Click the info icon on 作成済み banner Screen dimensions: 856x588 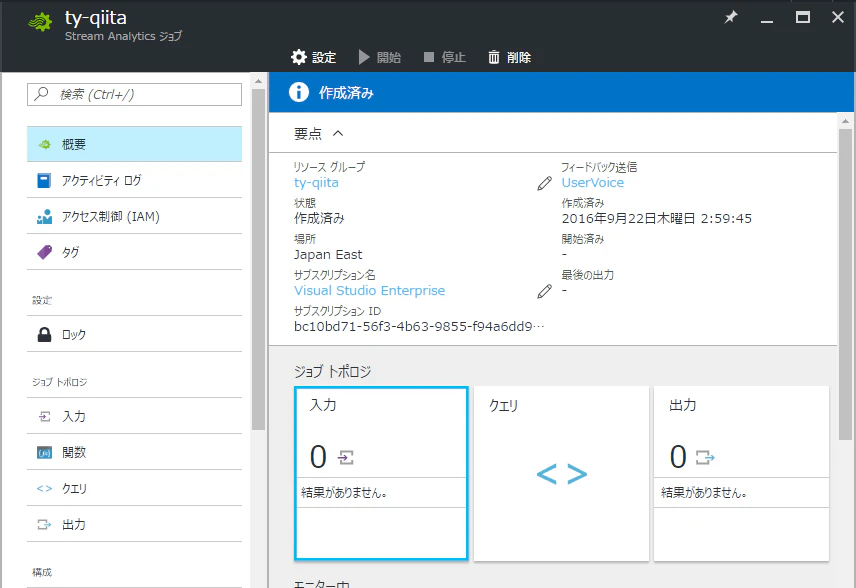[x=299, y=92]
